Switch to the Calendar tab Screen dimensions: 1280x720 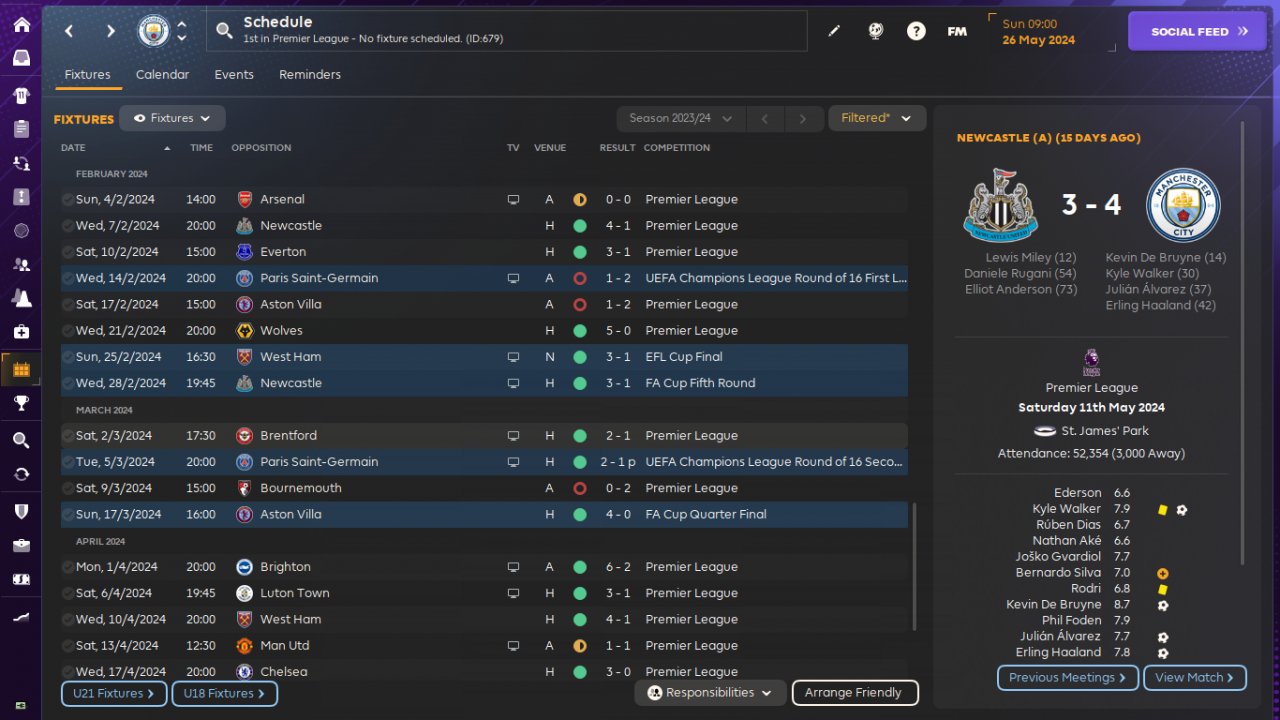point(162,75)
